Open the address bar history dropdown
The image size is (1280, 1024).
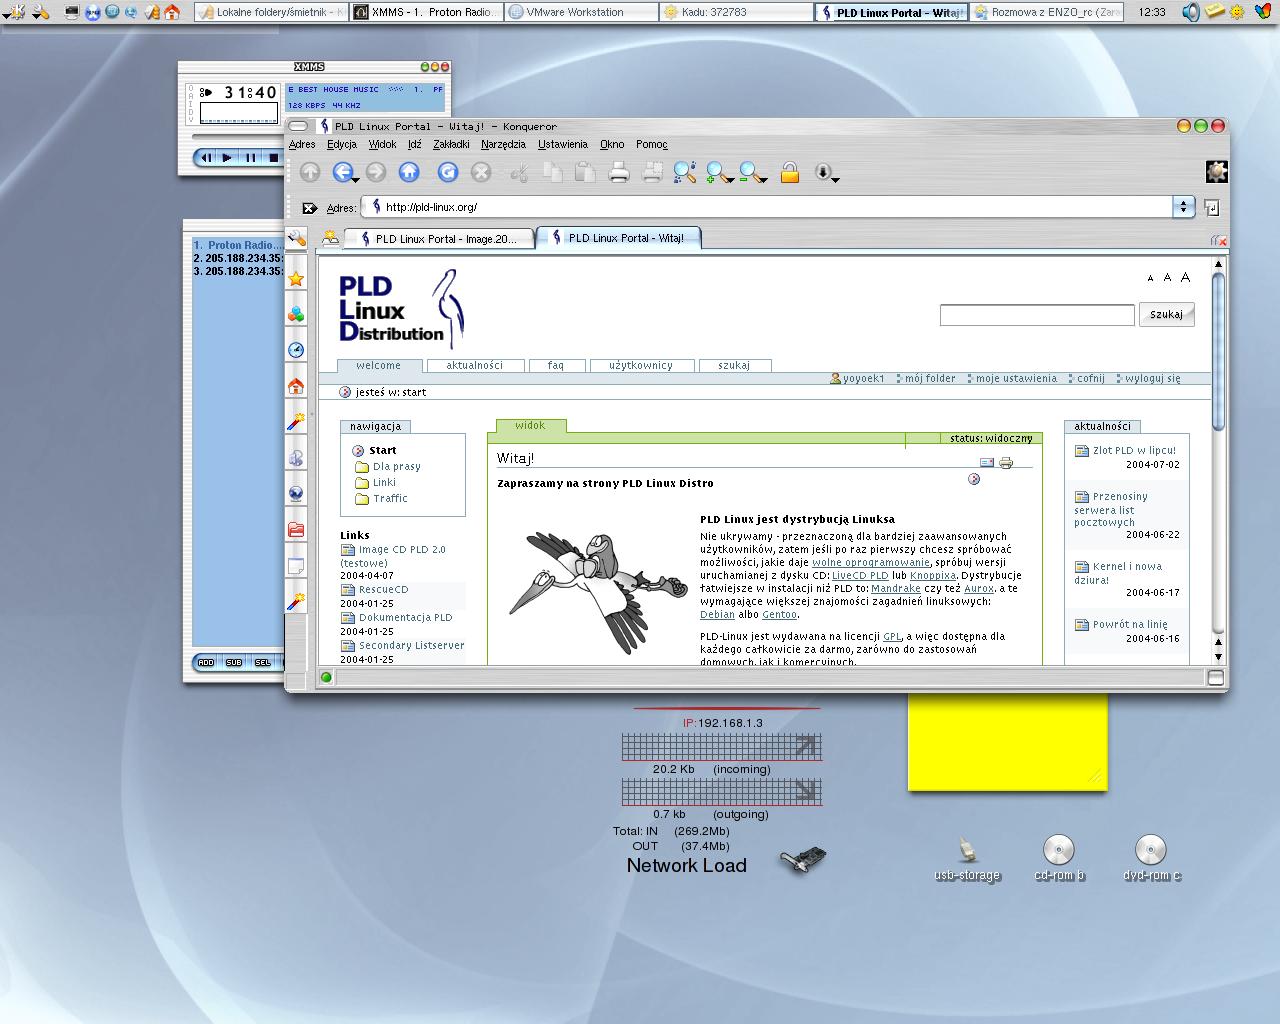coord(1184,207)
